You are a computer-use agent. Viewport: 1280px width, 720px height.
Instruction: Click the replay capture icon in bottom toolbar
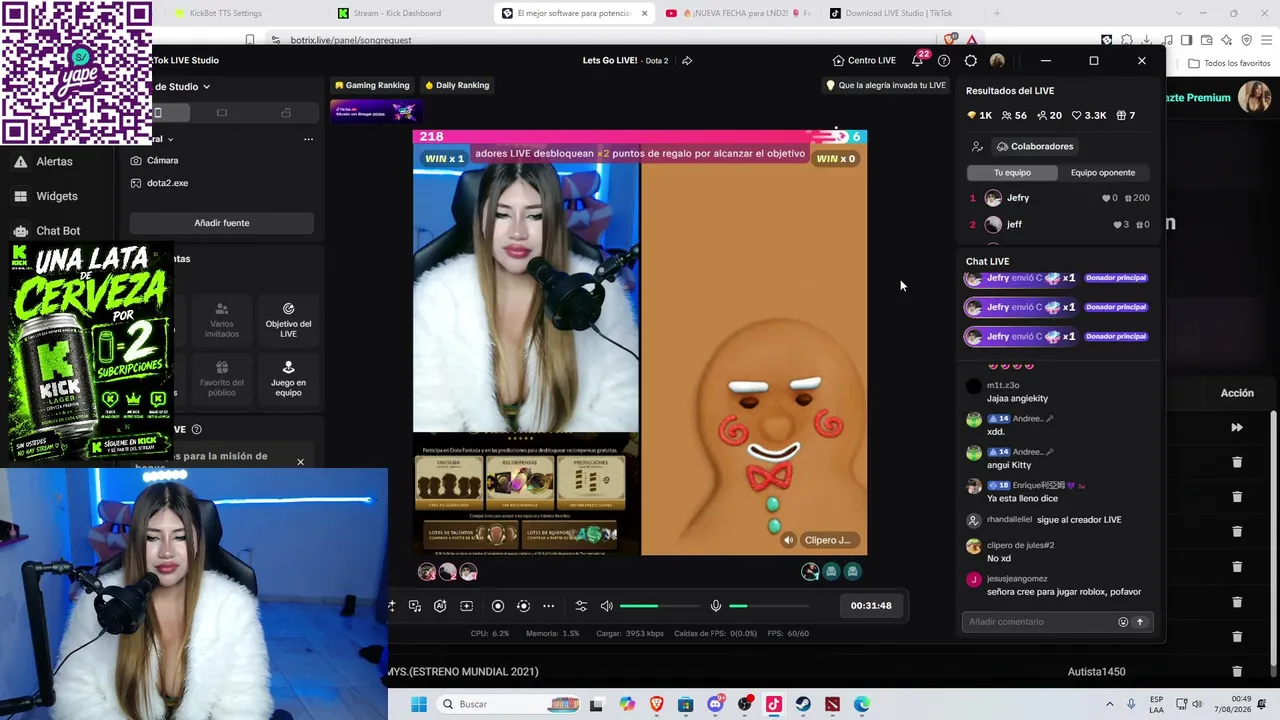tap(523, 606)
